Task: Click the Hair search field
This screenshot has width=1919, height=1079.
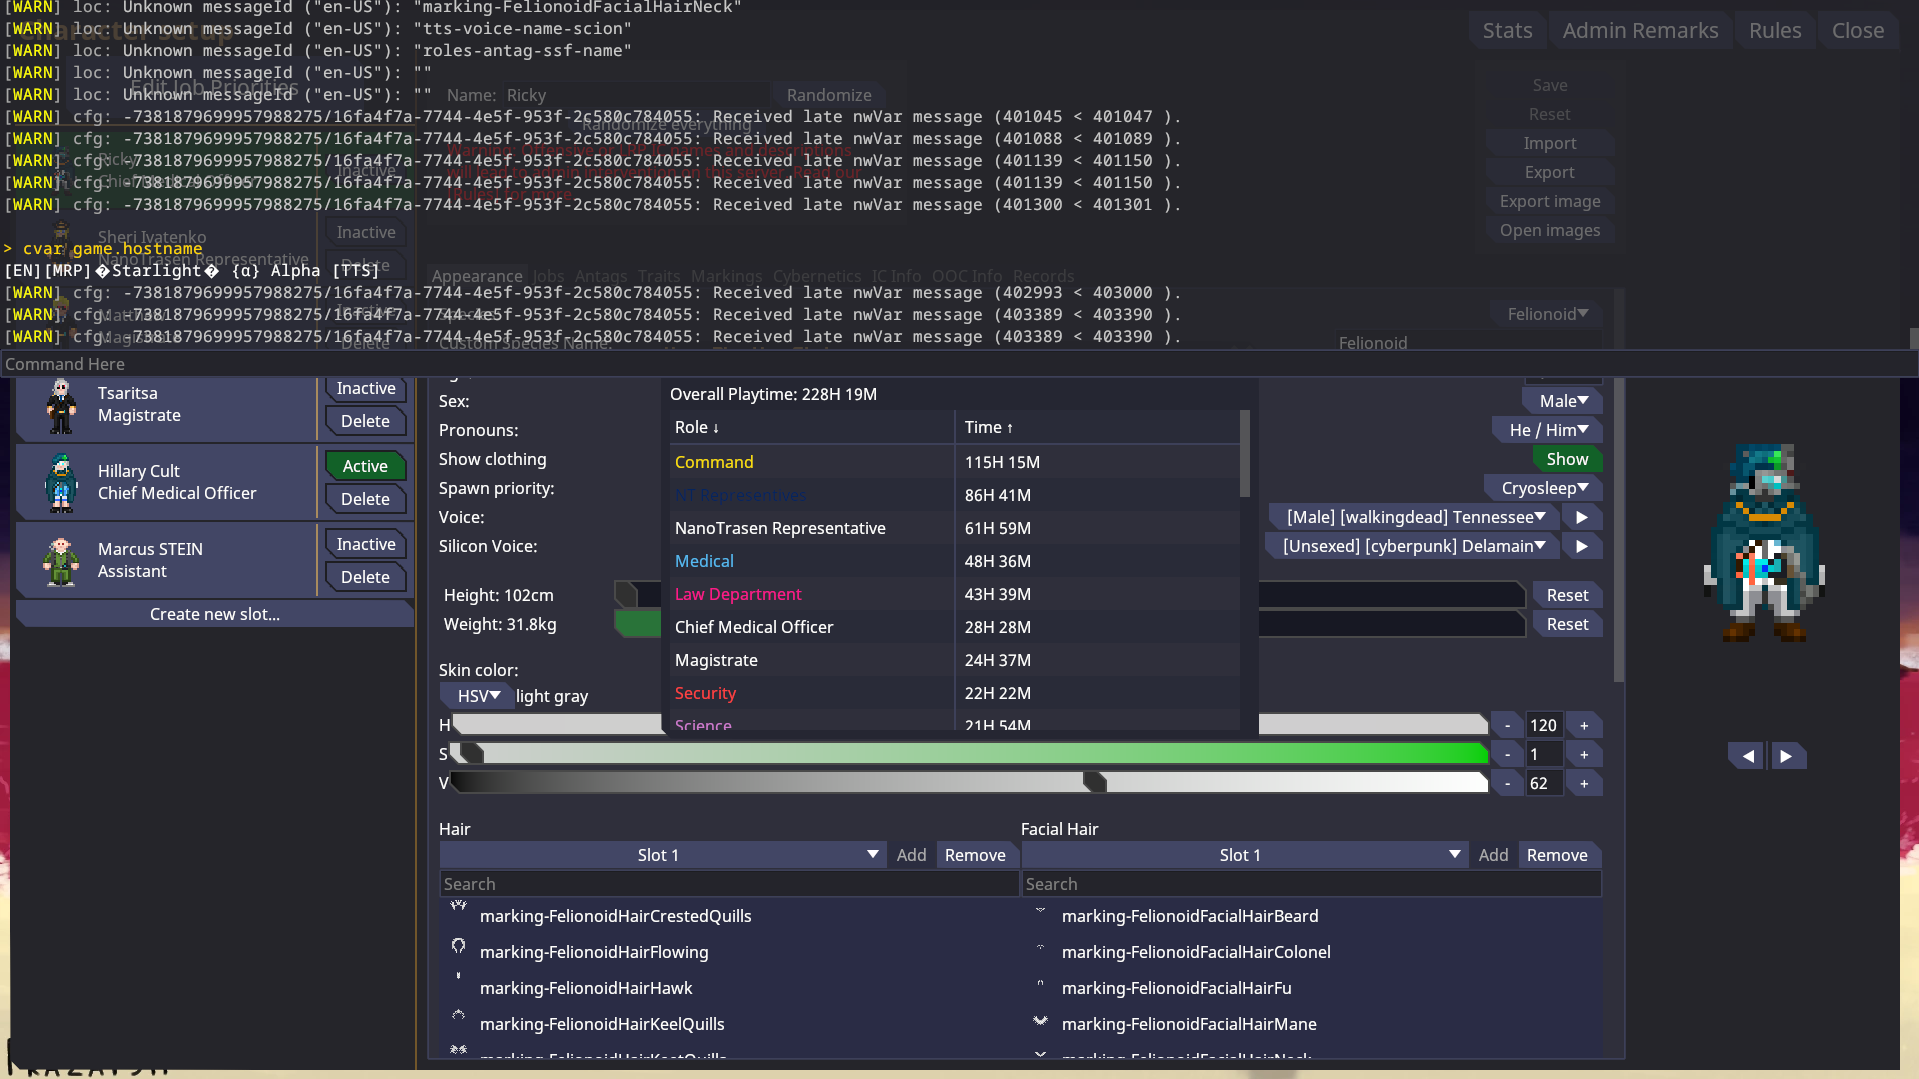Action: pos(728,884)
